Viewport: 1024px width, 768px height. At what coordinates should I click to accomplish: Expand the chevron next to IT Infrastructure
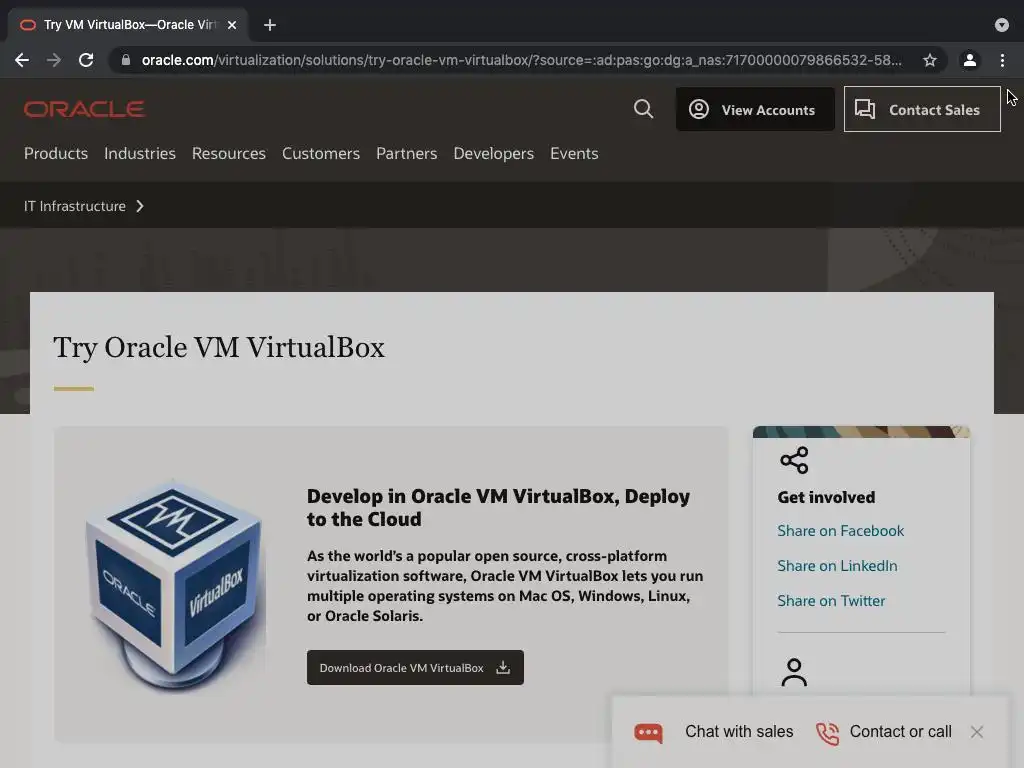[x=140, y=206]
